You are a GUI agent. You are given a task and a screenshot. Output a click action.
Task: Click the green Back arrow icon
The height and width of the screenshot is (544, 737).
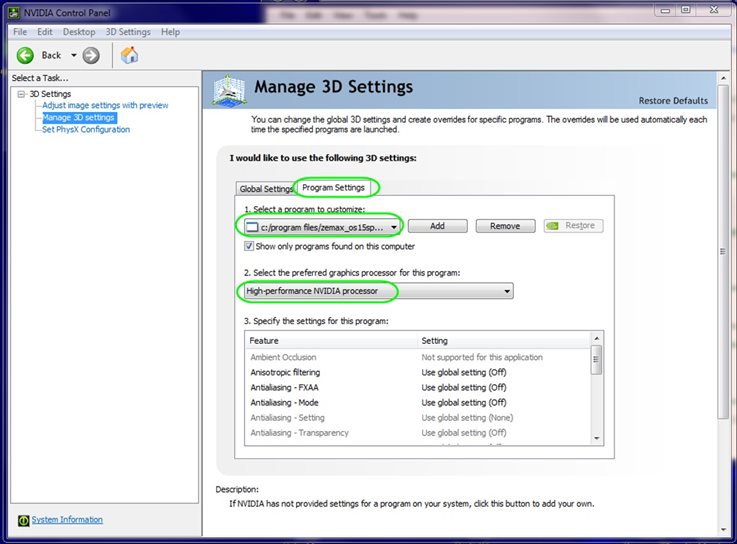(25, 55)
